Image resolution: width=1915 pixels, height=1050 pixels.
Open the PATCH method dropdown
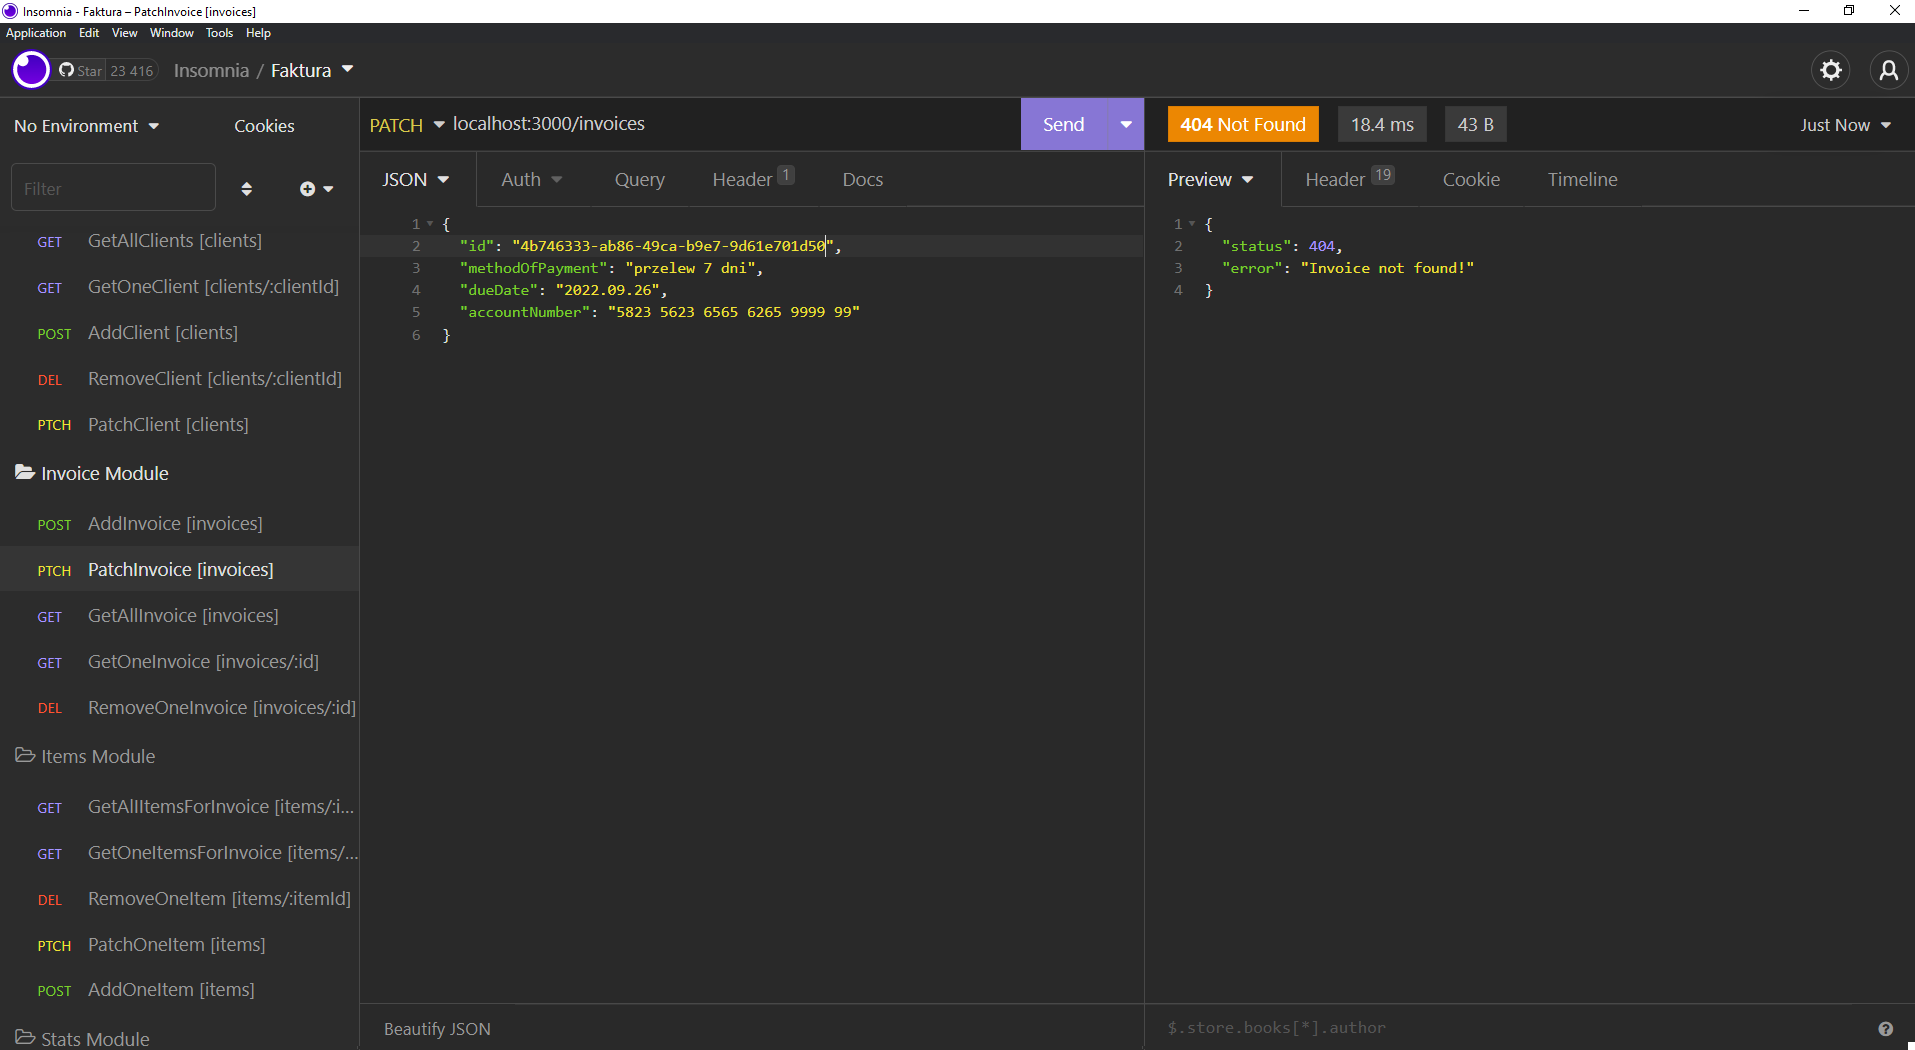click(406, 125)
